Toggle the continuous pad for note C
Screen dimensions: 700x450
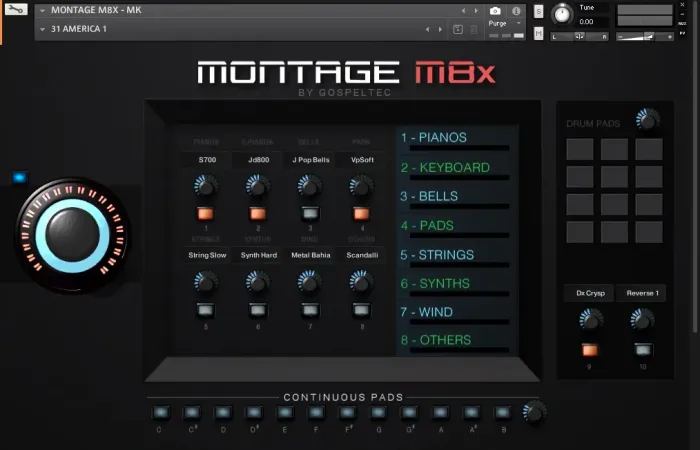point(160,412)
